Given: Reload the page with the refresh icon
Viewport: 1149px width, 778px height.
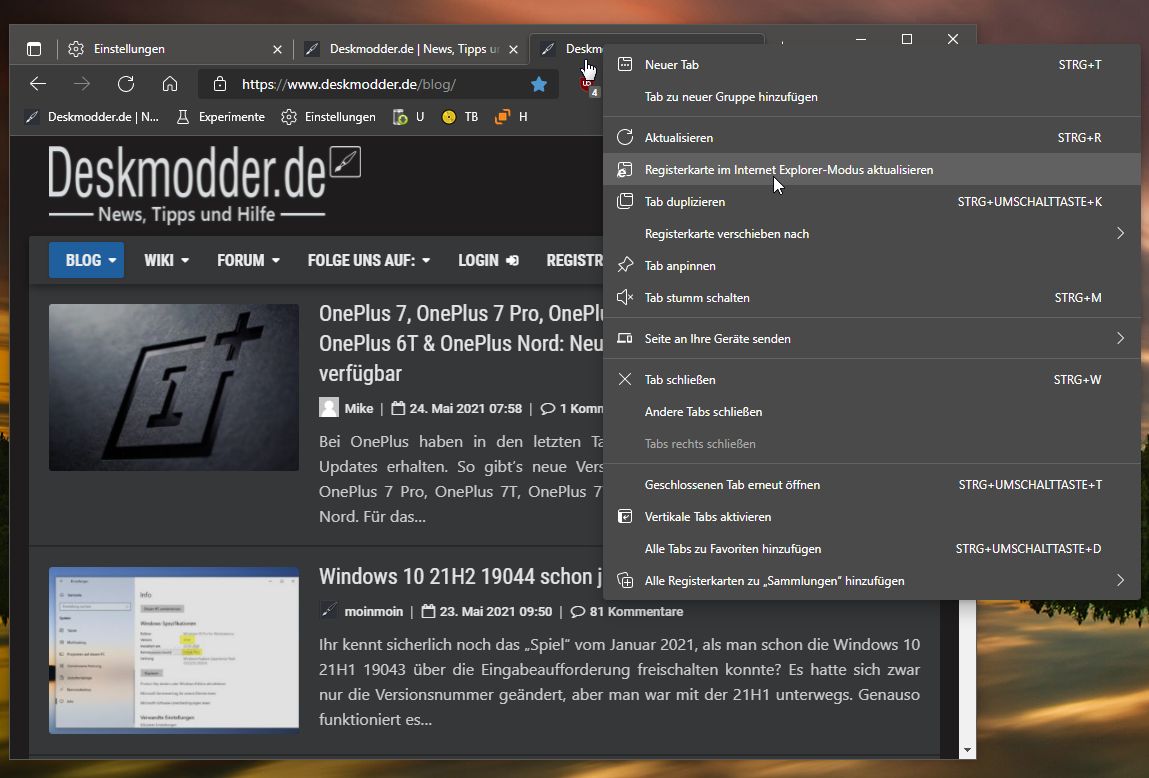Looking at the screenshot, I should click(126, 84).
